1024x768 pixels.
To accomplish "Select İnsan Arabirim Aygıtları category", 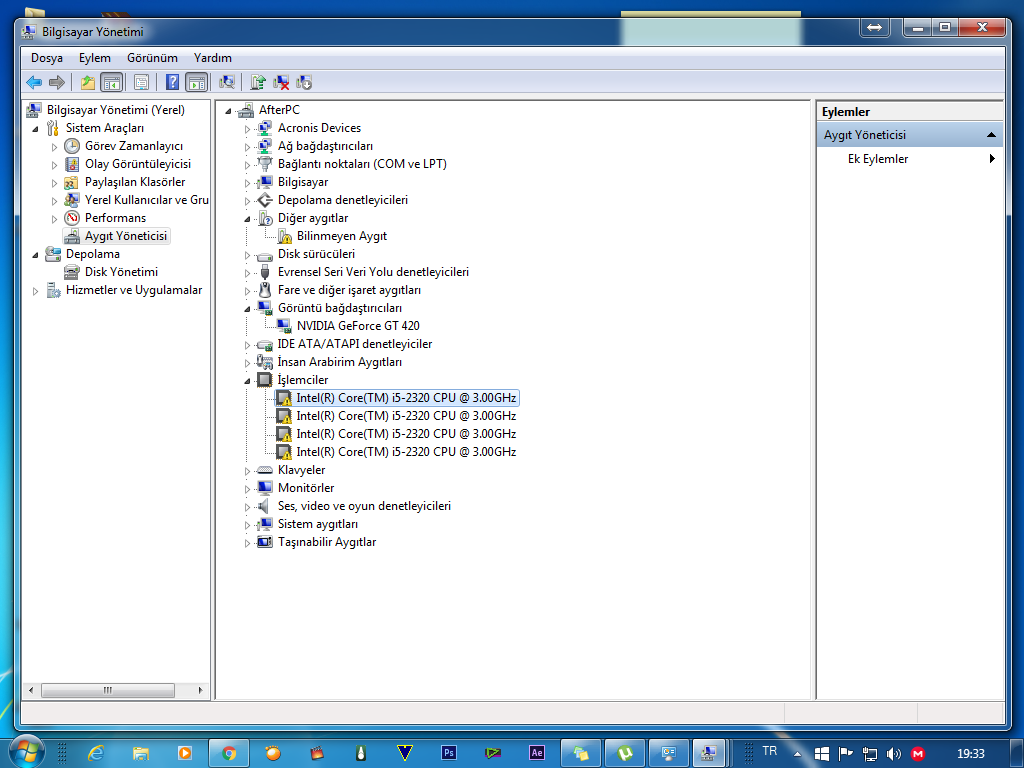I will click(340, 362).
